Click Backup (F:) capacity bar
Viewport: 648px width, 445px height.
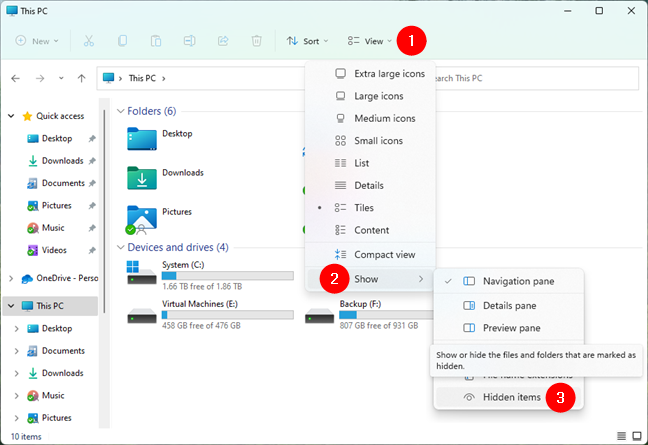386,315
